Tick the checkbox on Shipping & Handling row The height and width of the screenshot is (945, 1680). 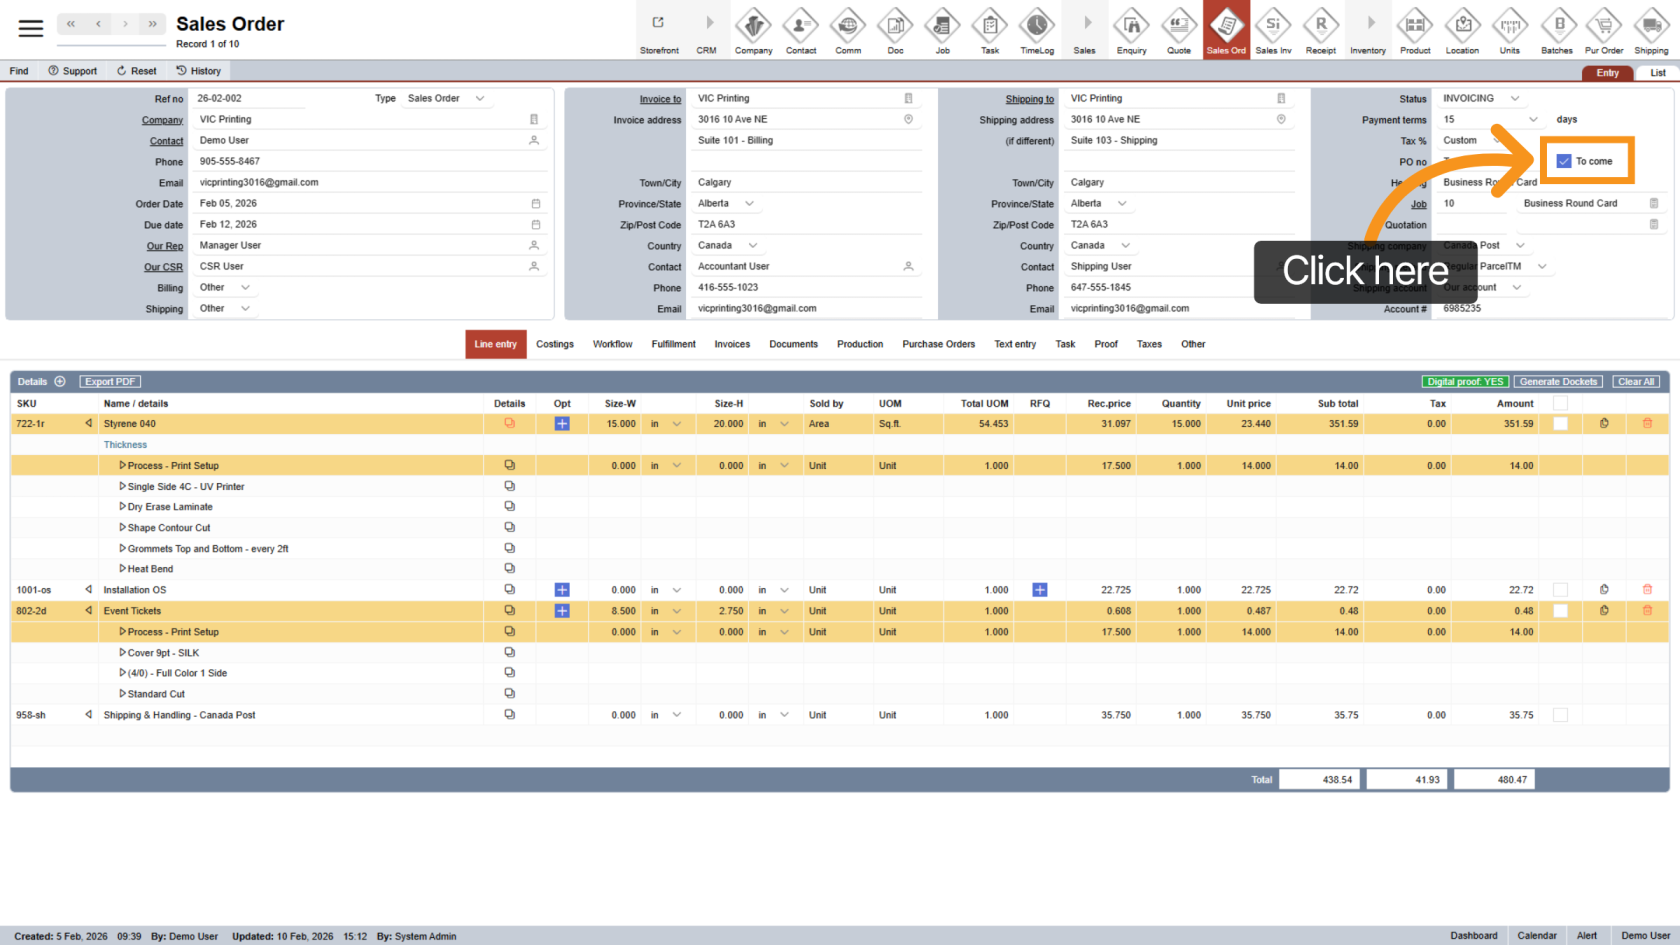tap(1560, 715)
